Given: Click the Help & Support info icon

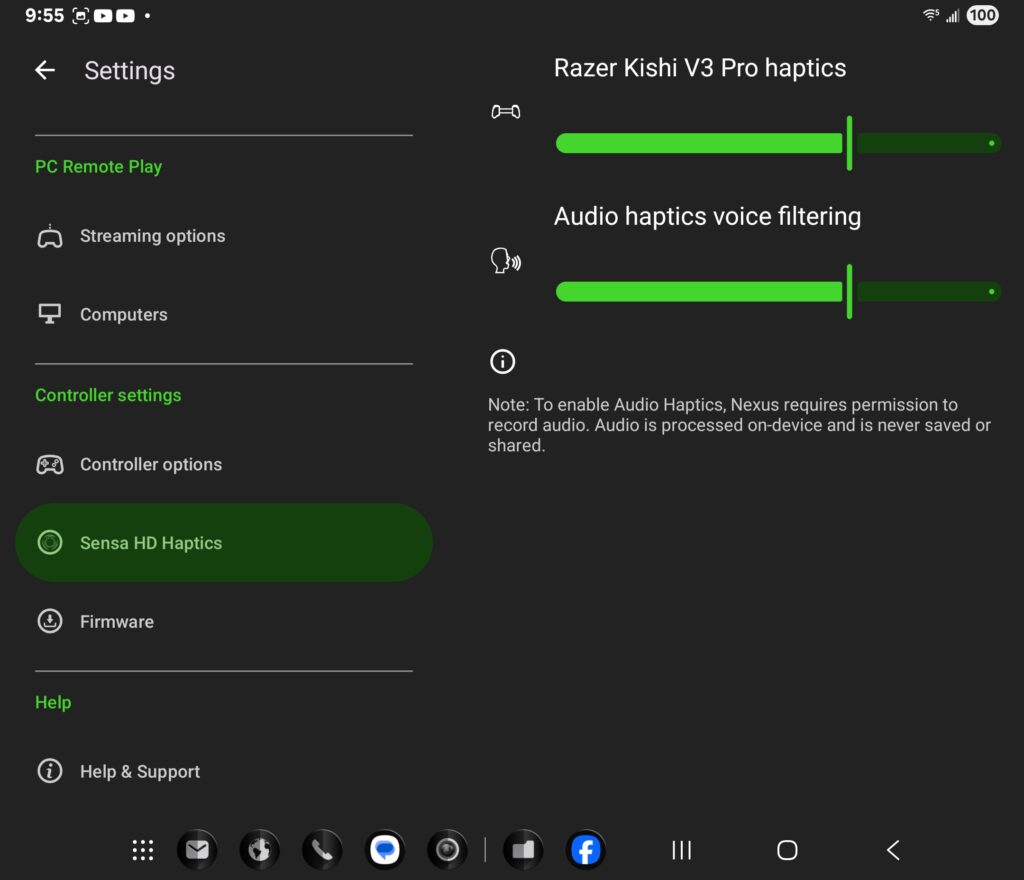Looking at the screenshot, I should (50, 771).
